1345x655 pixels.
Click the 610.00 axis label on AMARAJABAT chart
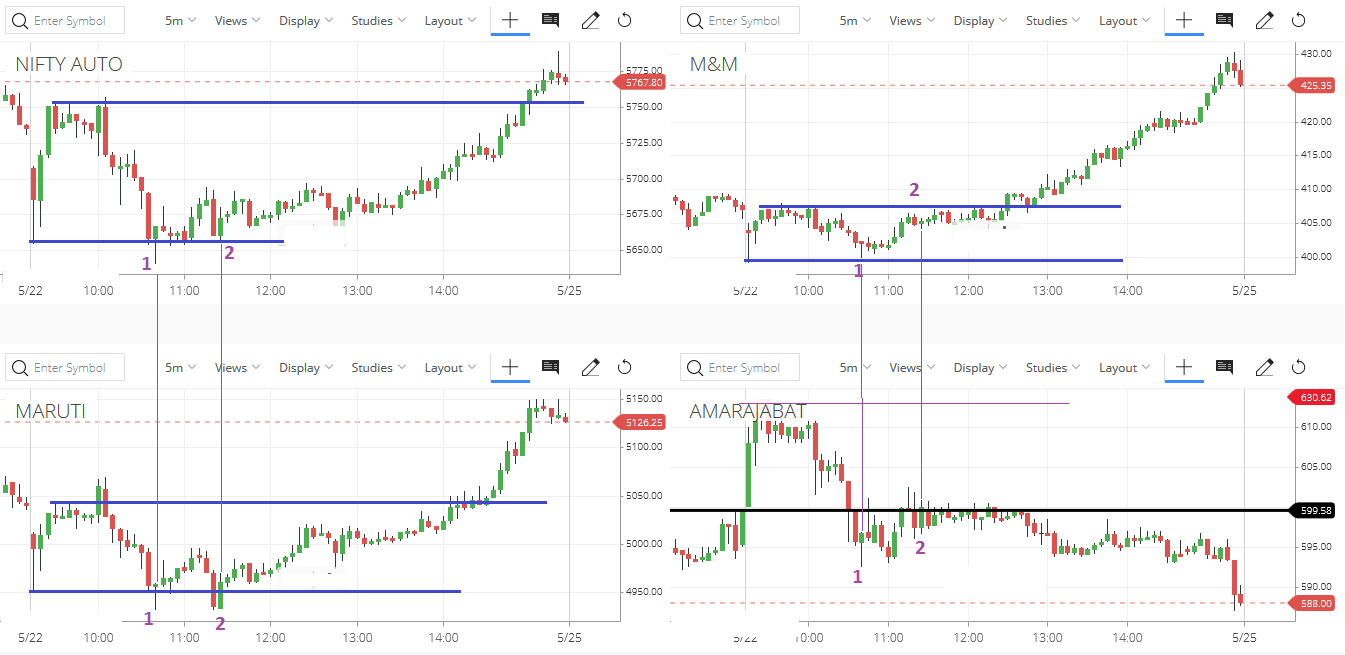coord(1315,426)
